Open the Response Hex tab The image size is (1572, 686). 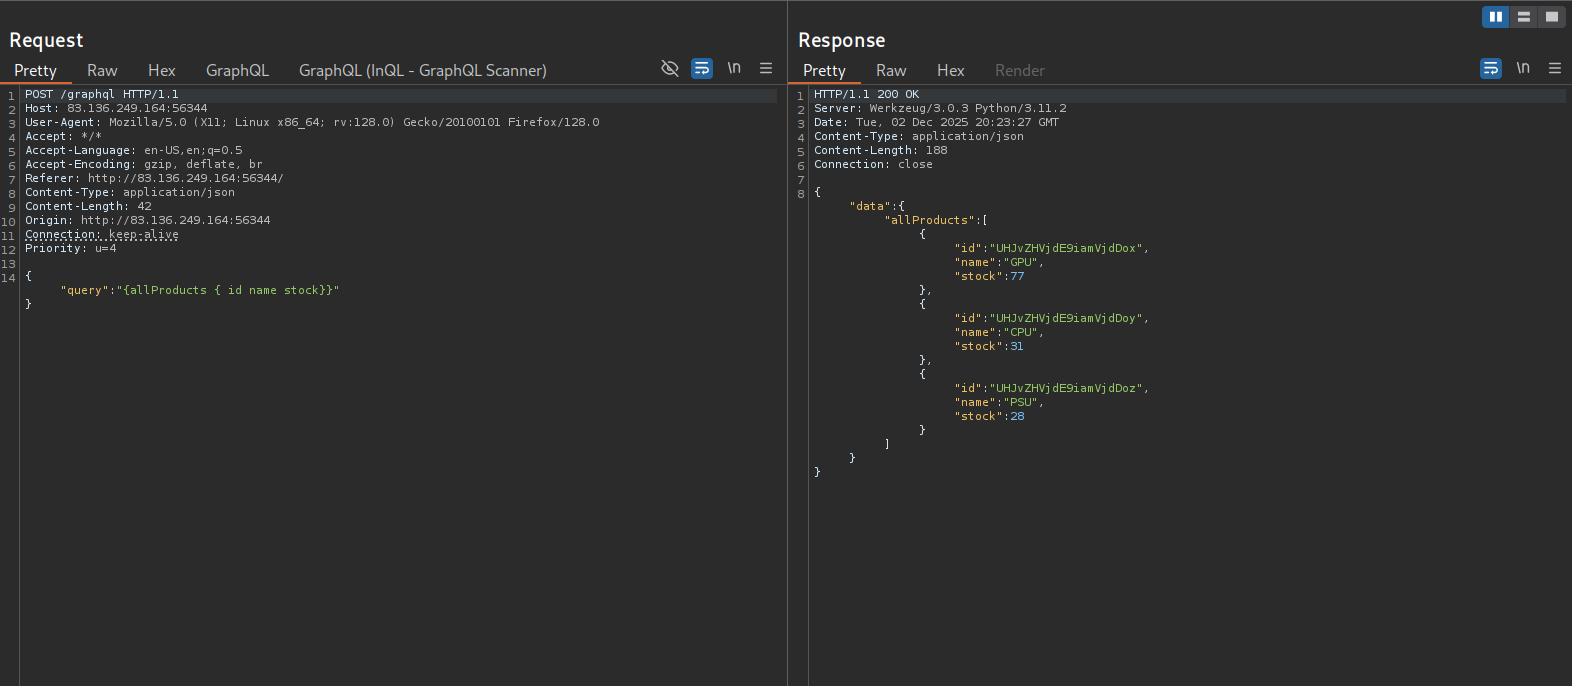(950, 71)
